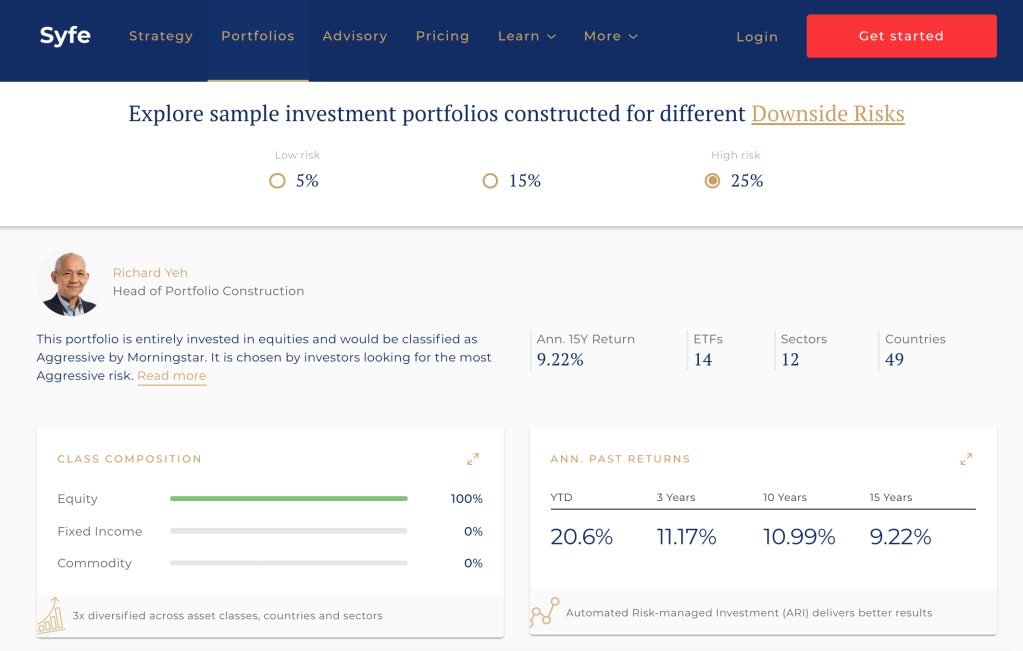Expand the Class Composition card

(473, 459)
